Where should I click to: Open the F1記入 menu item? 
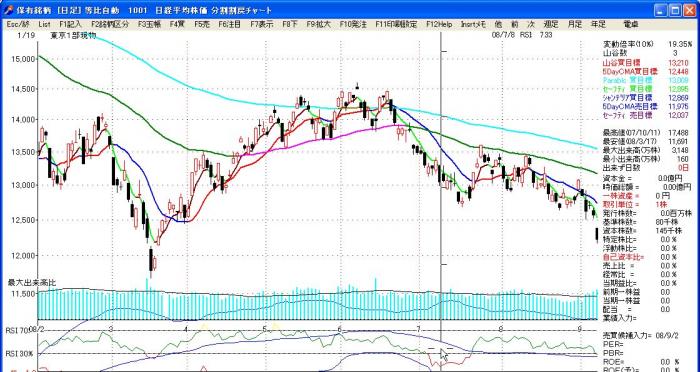click(x=71, y=25)
